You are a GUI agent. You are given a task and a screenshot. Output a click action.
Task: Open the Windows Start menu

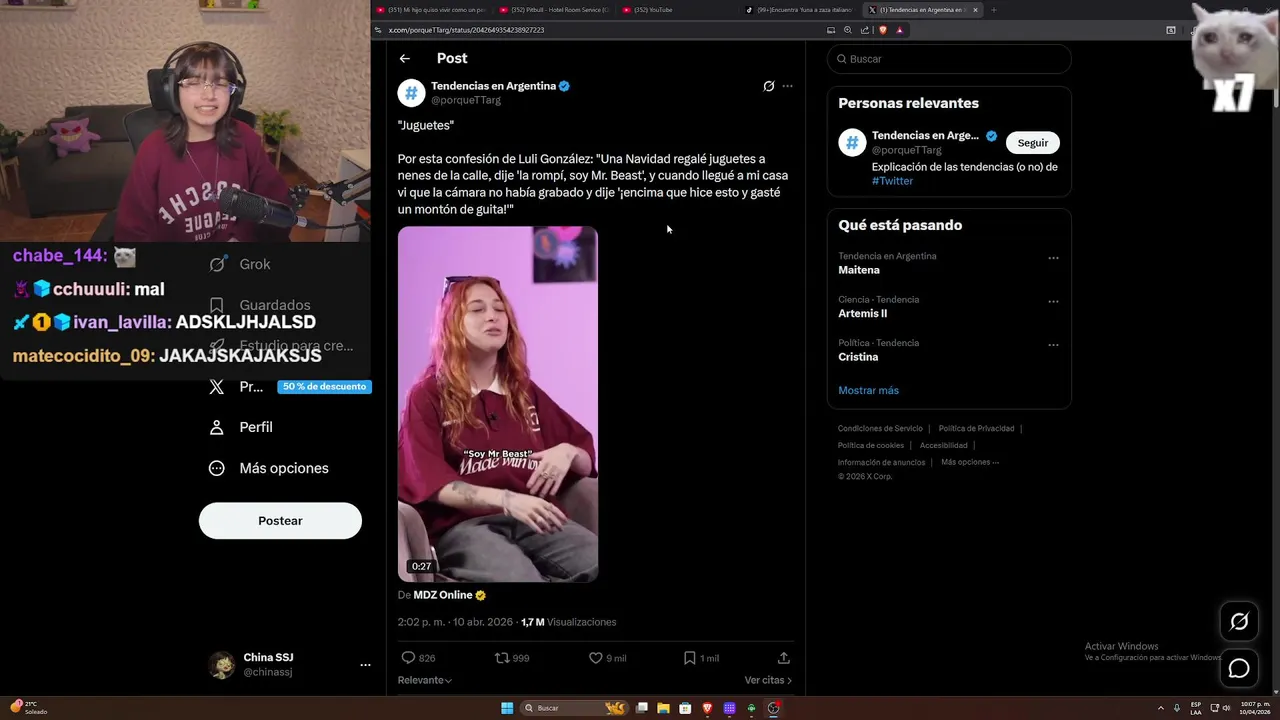[x=507, y=708]
